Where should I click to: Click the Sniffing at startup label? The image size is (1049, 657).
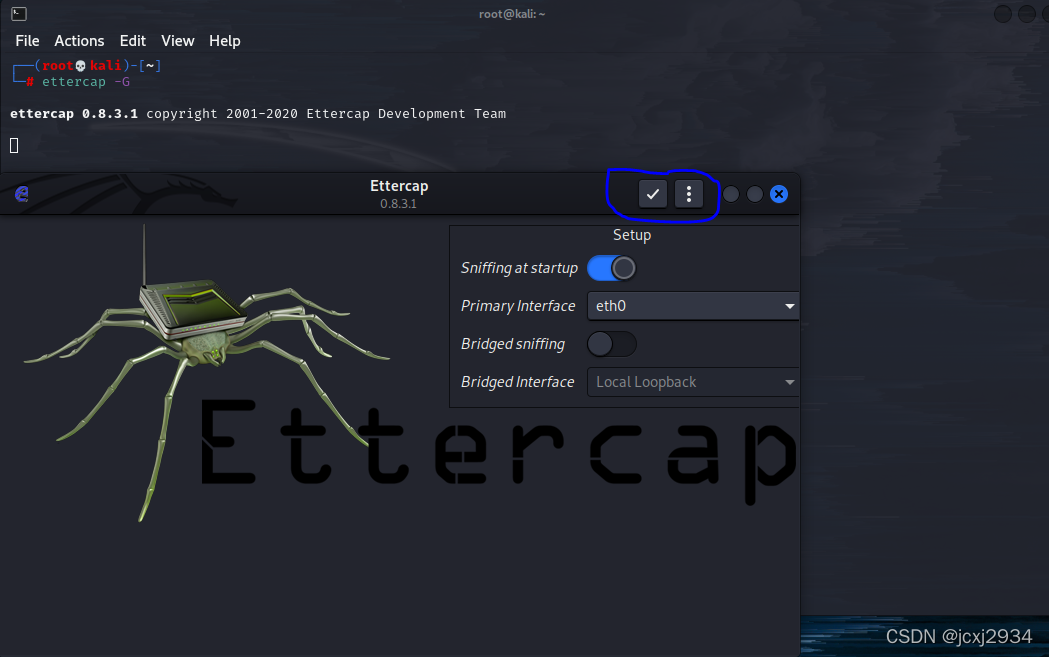519,268
